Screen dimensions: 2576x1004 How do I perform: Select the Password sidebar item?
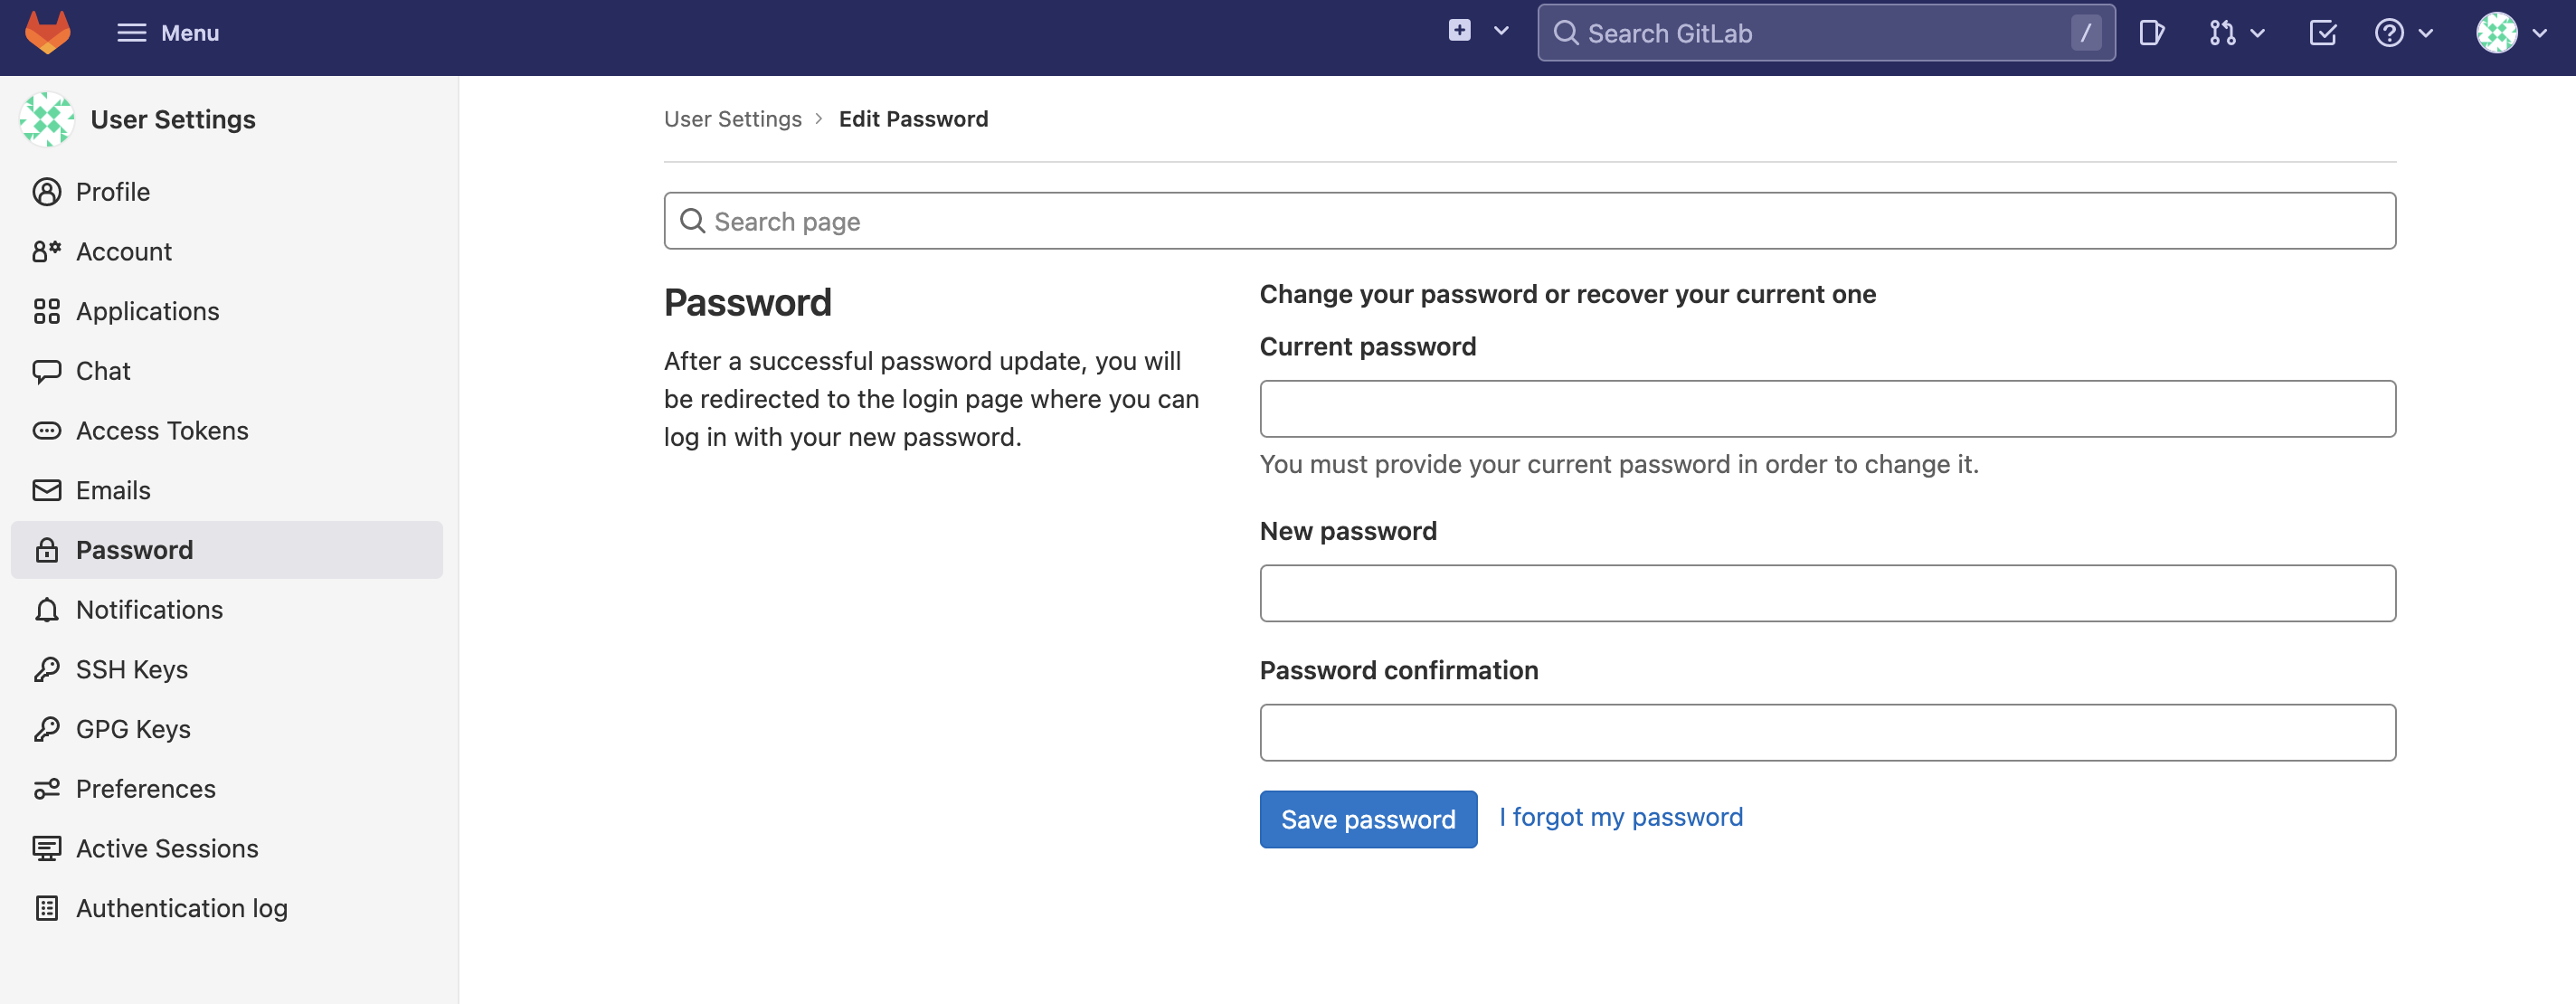(x=227, y=550)
